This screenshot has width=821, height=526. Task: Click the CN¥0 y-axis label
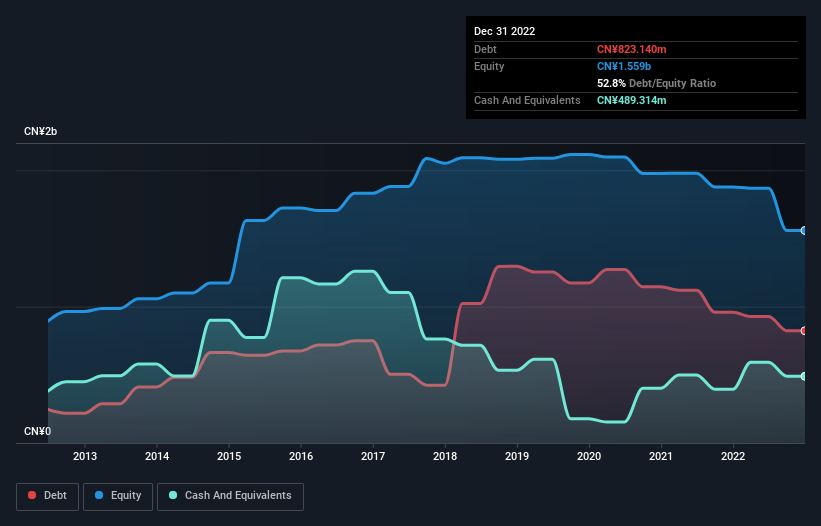point(38,431)
